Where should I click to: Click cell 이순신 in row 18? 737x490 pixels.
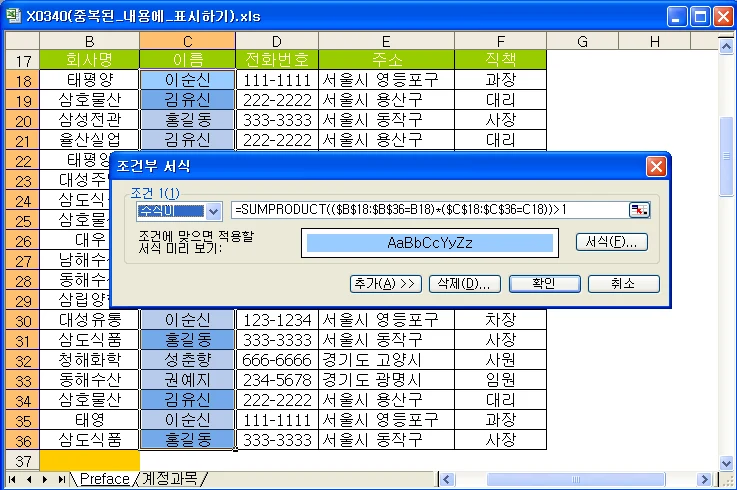click(188, 80)
